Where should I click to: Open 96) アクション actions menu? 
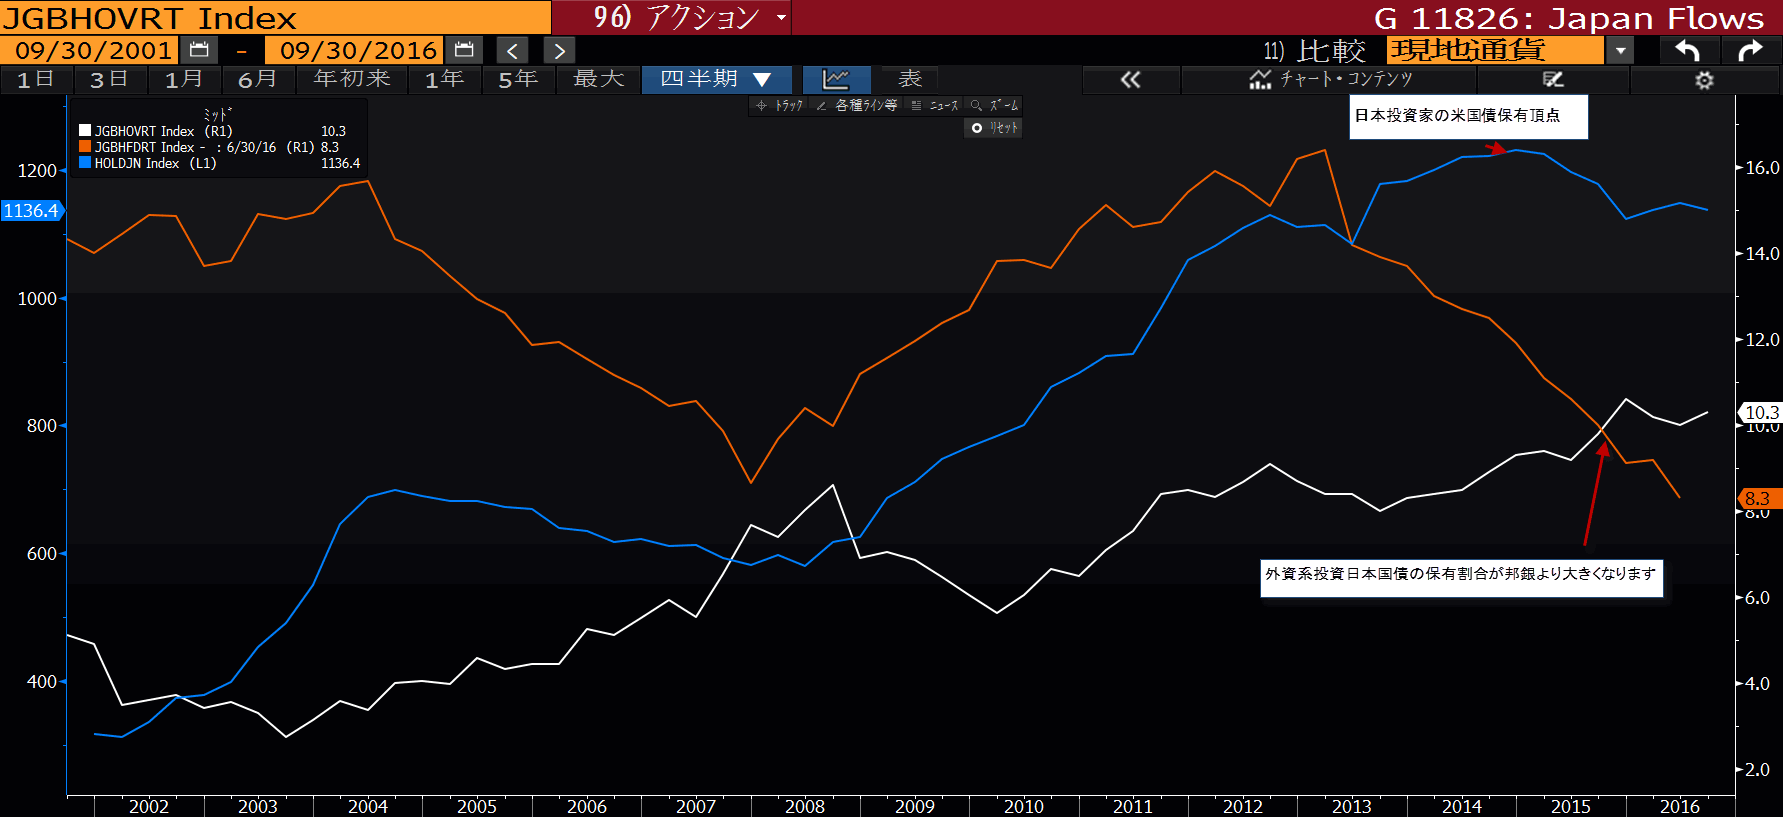690,17
